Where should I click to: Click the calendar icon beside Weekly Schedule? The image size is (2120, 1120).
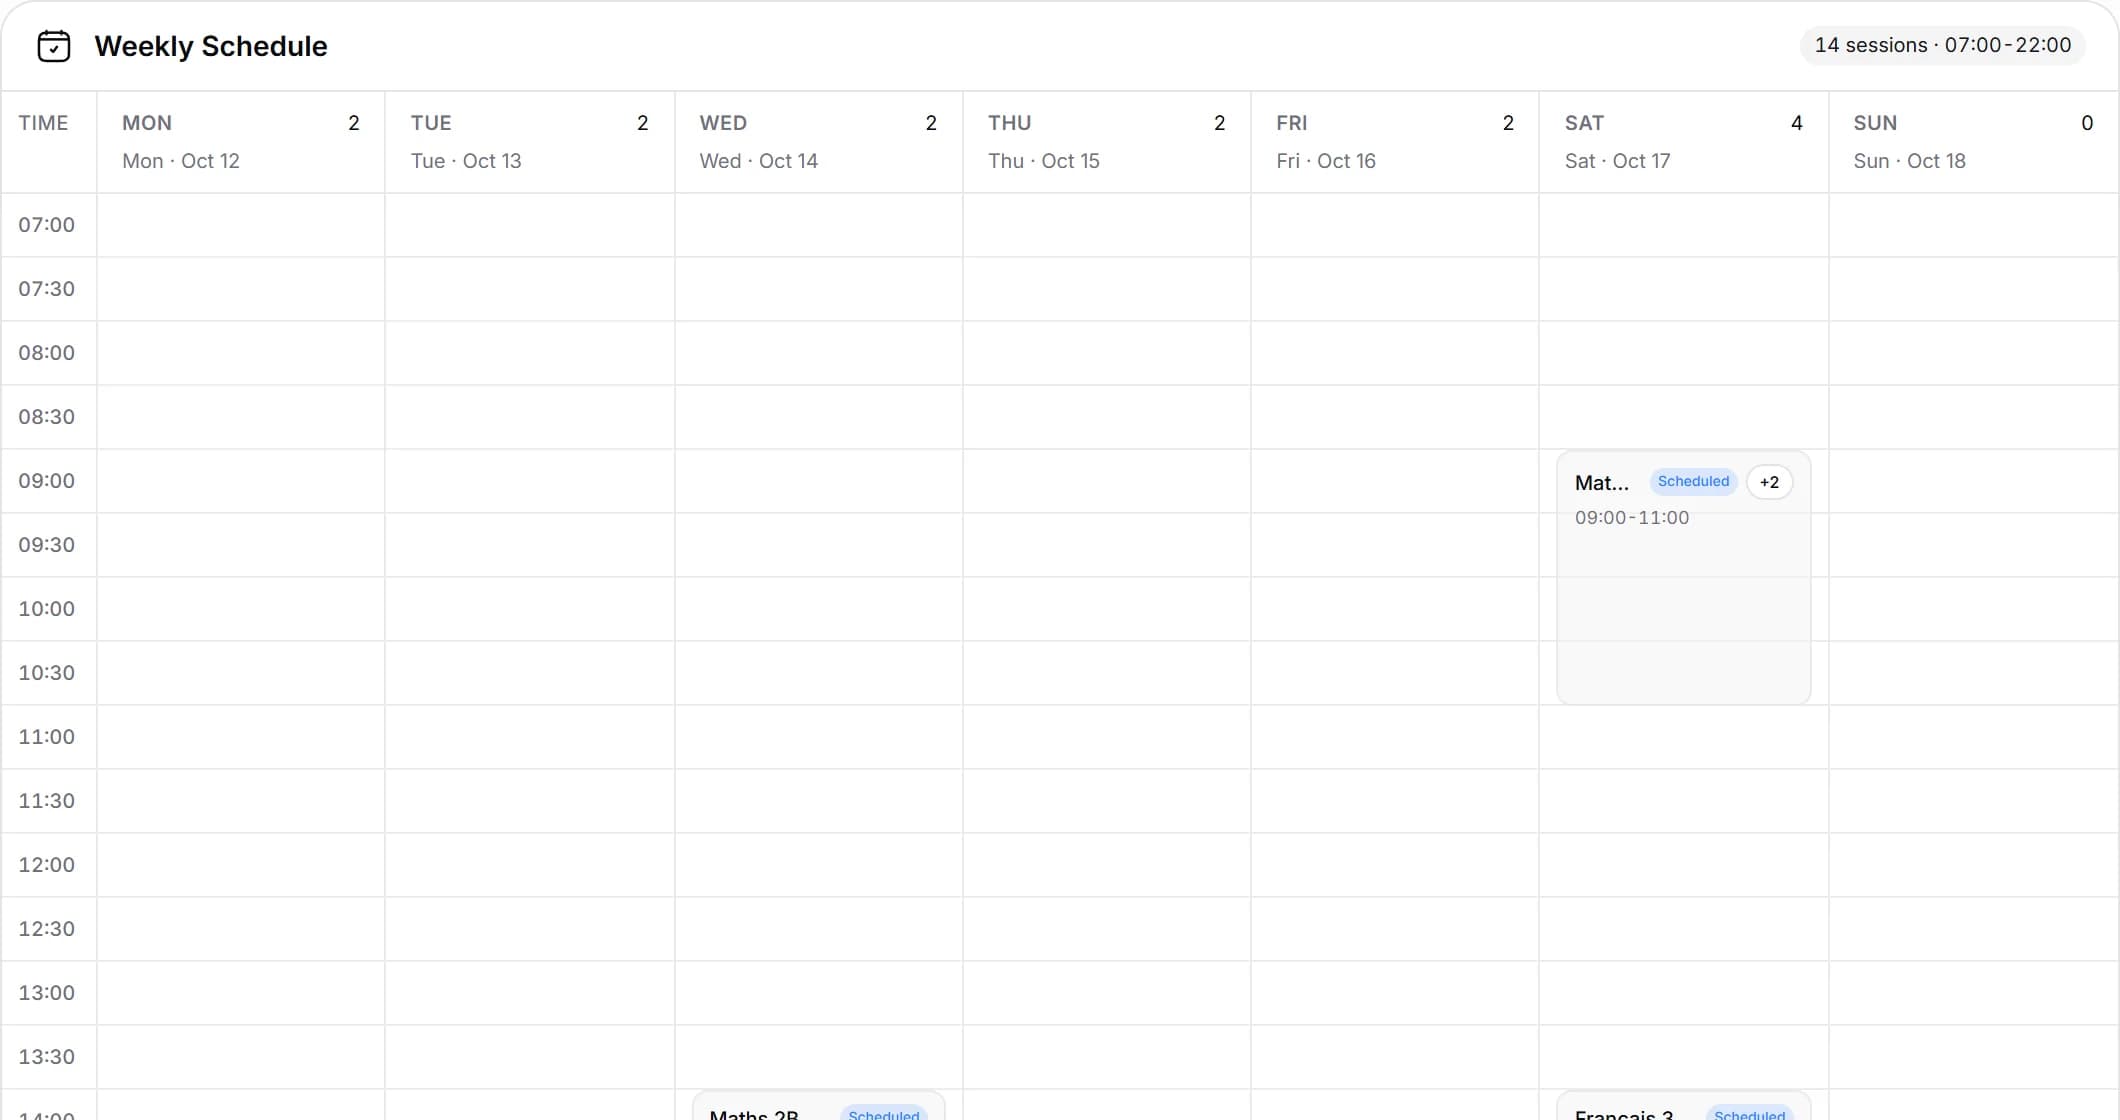54,46
